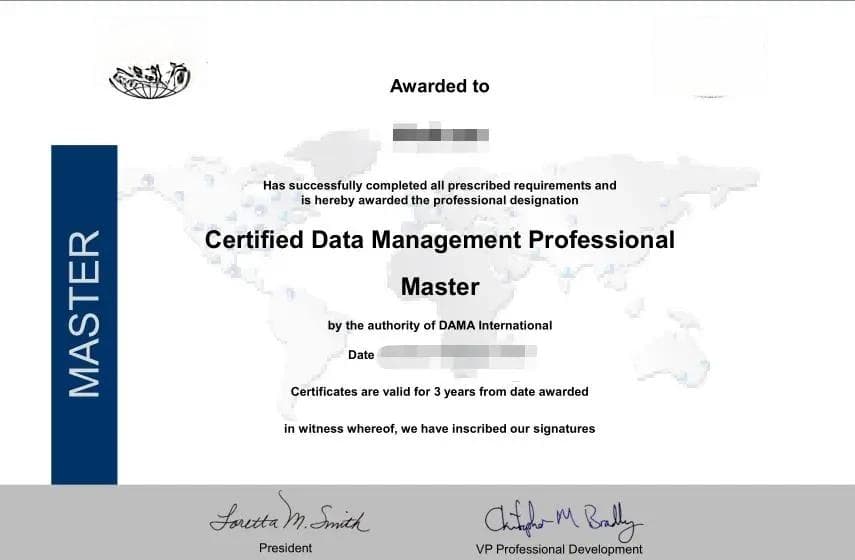Viewport: 855px width, 560px height.
Task: Click 'Certified Data Management Professional' title
Action: coord(439,240)
